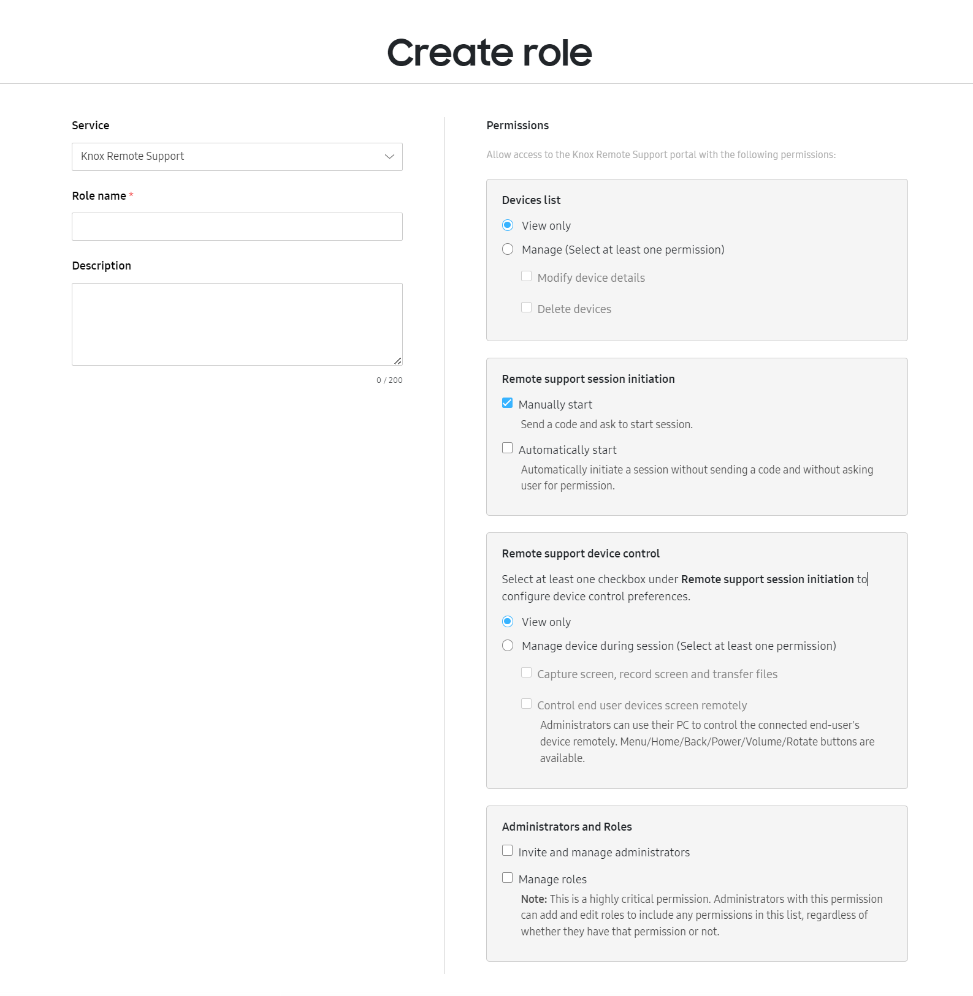973x996 pixels.
Task: Check Modify device details checkbox
Action: (527, 277)
